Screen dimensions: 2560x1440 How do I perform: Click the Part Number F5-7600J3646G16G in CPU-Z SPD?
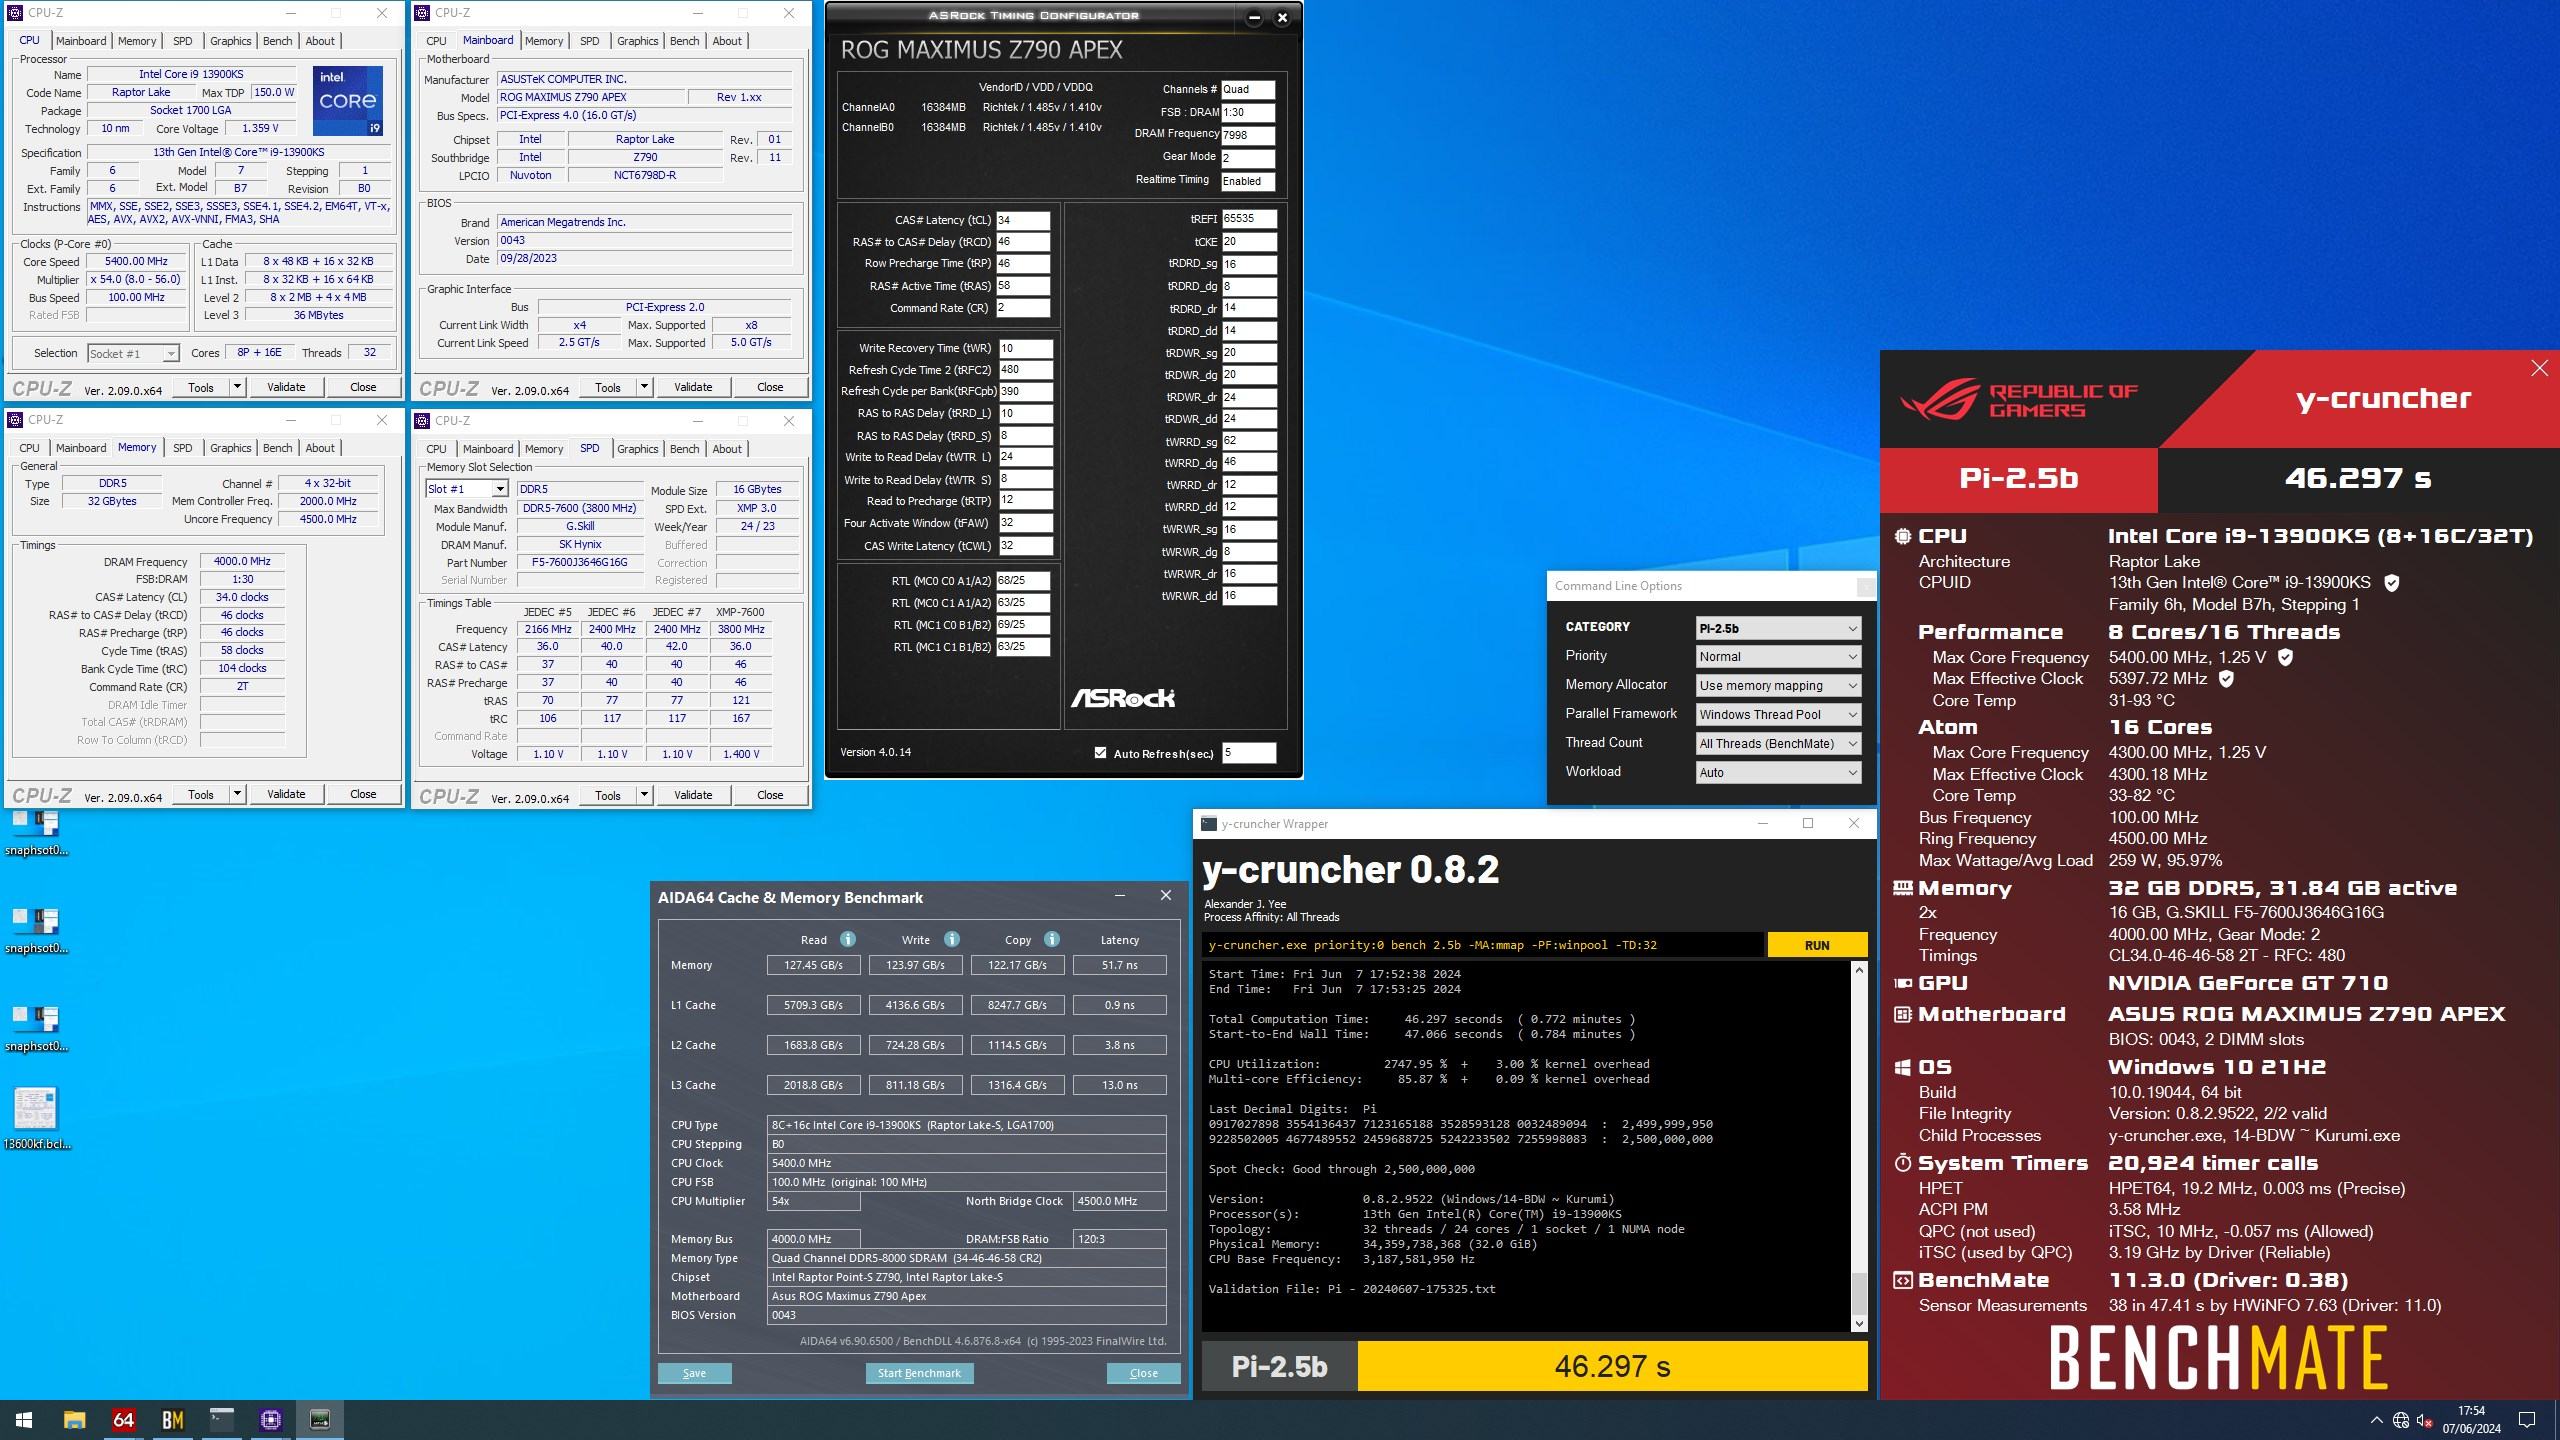(580, 563)
